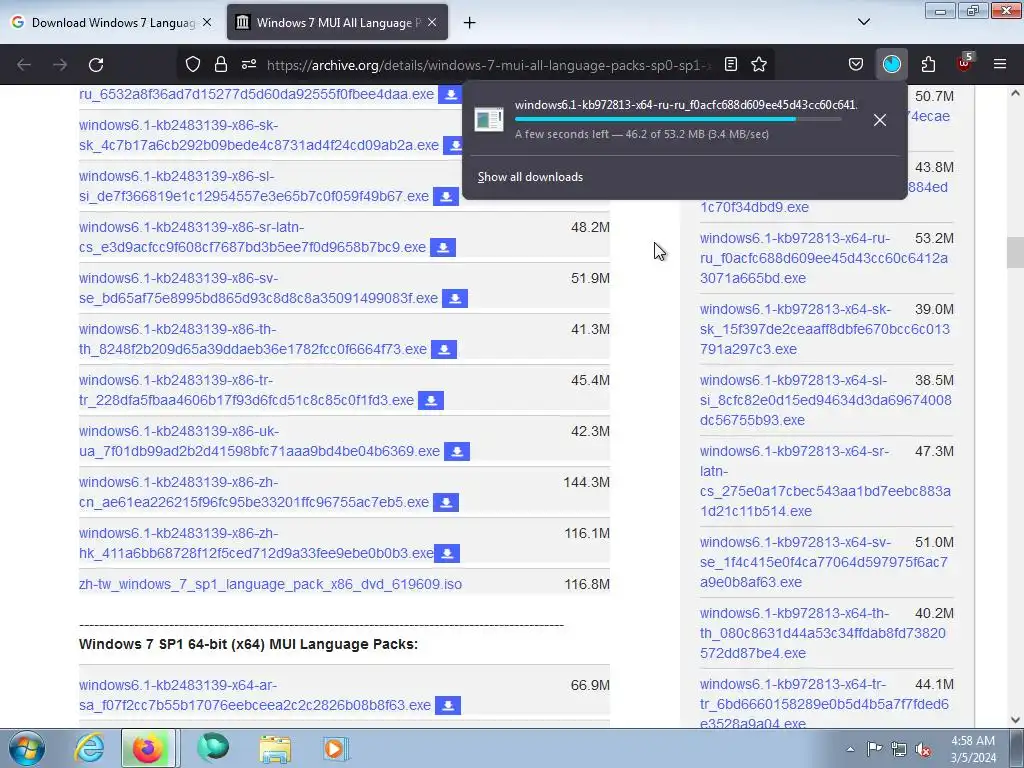This screenshot has height=768, width=1024.
Task: Open Action Center flag tray icon
Action: (874, 749)
